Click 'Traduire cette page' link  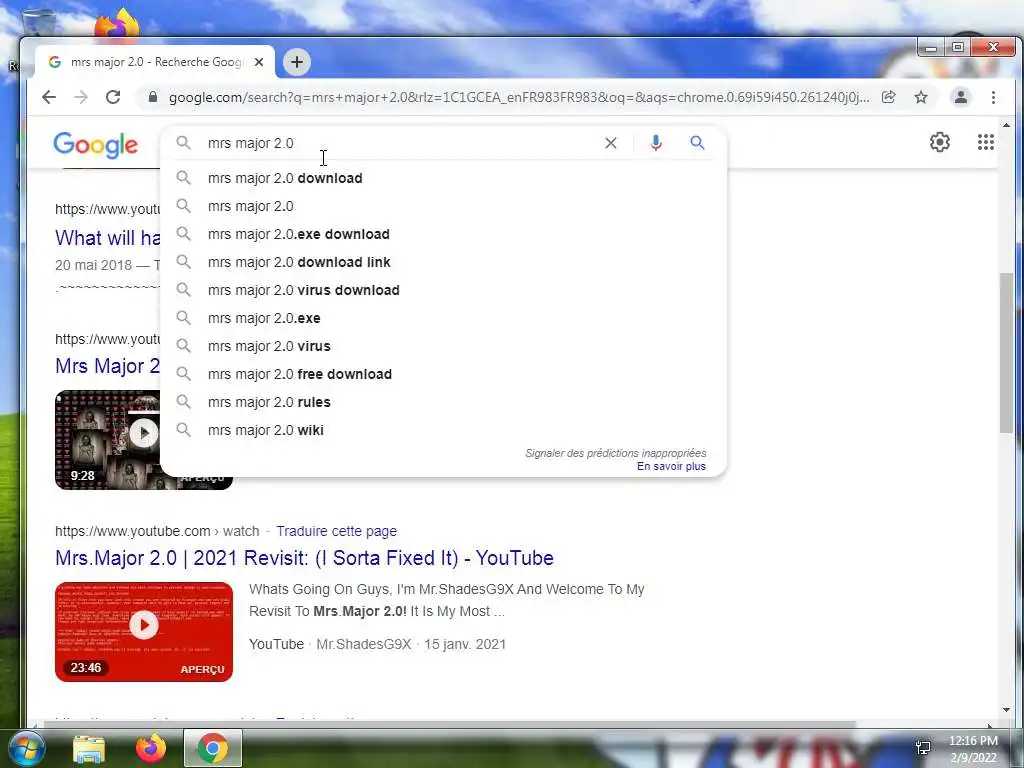point(336,531)
